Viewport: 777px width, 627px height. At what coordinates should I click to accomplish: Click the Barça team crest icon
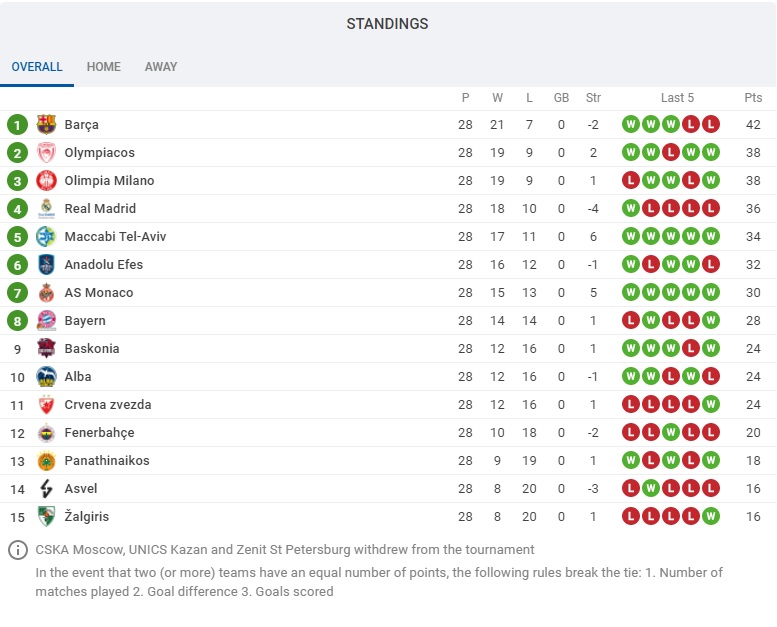46,124
